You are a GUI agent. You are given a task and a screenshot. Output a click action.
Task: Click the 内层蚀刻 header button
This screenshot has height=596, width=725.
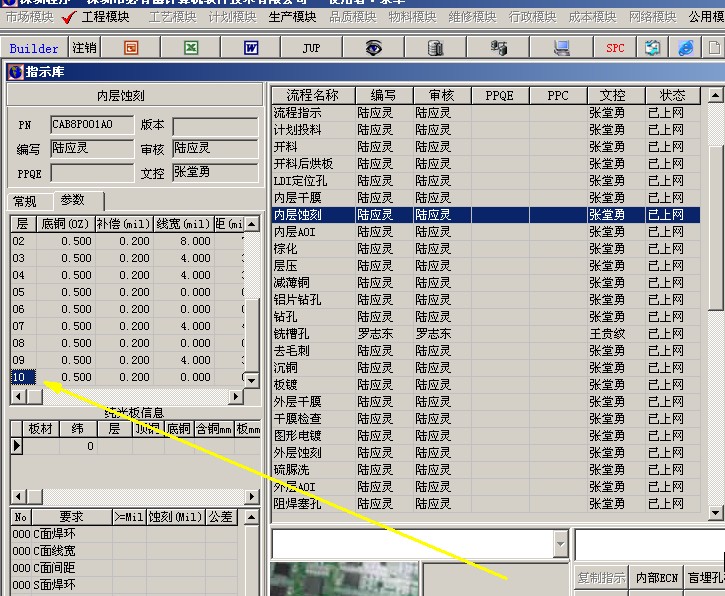coord(135,95)
